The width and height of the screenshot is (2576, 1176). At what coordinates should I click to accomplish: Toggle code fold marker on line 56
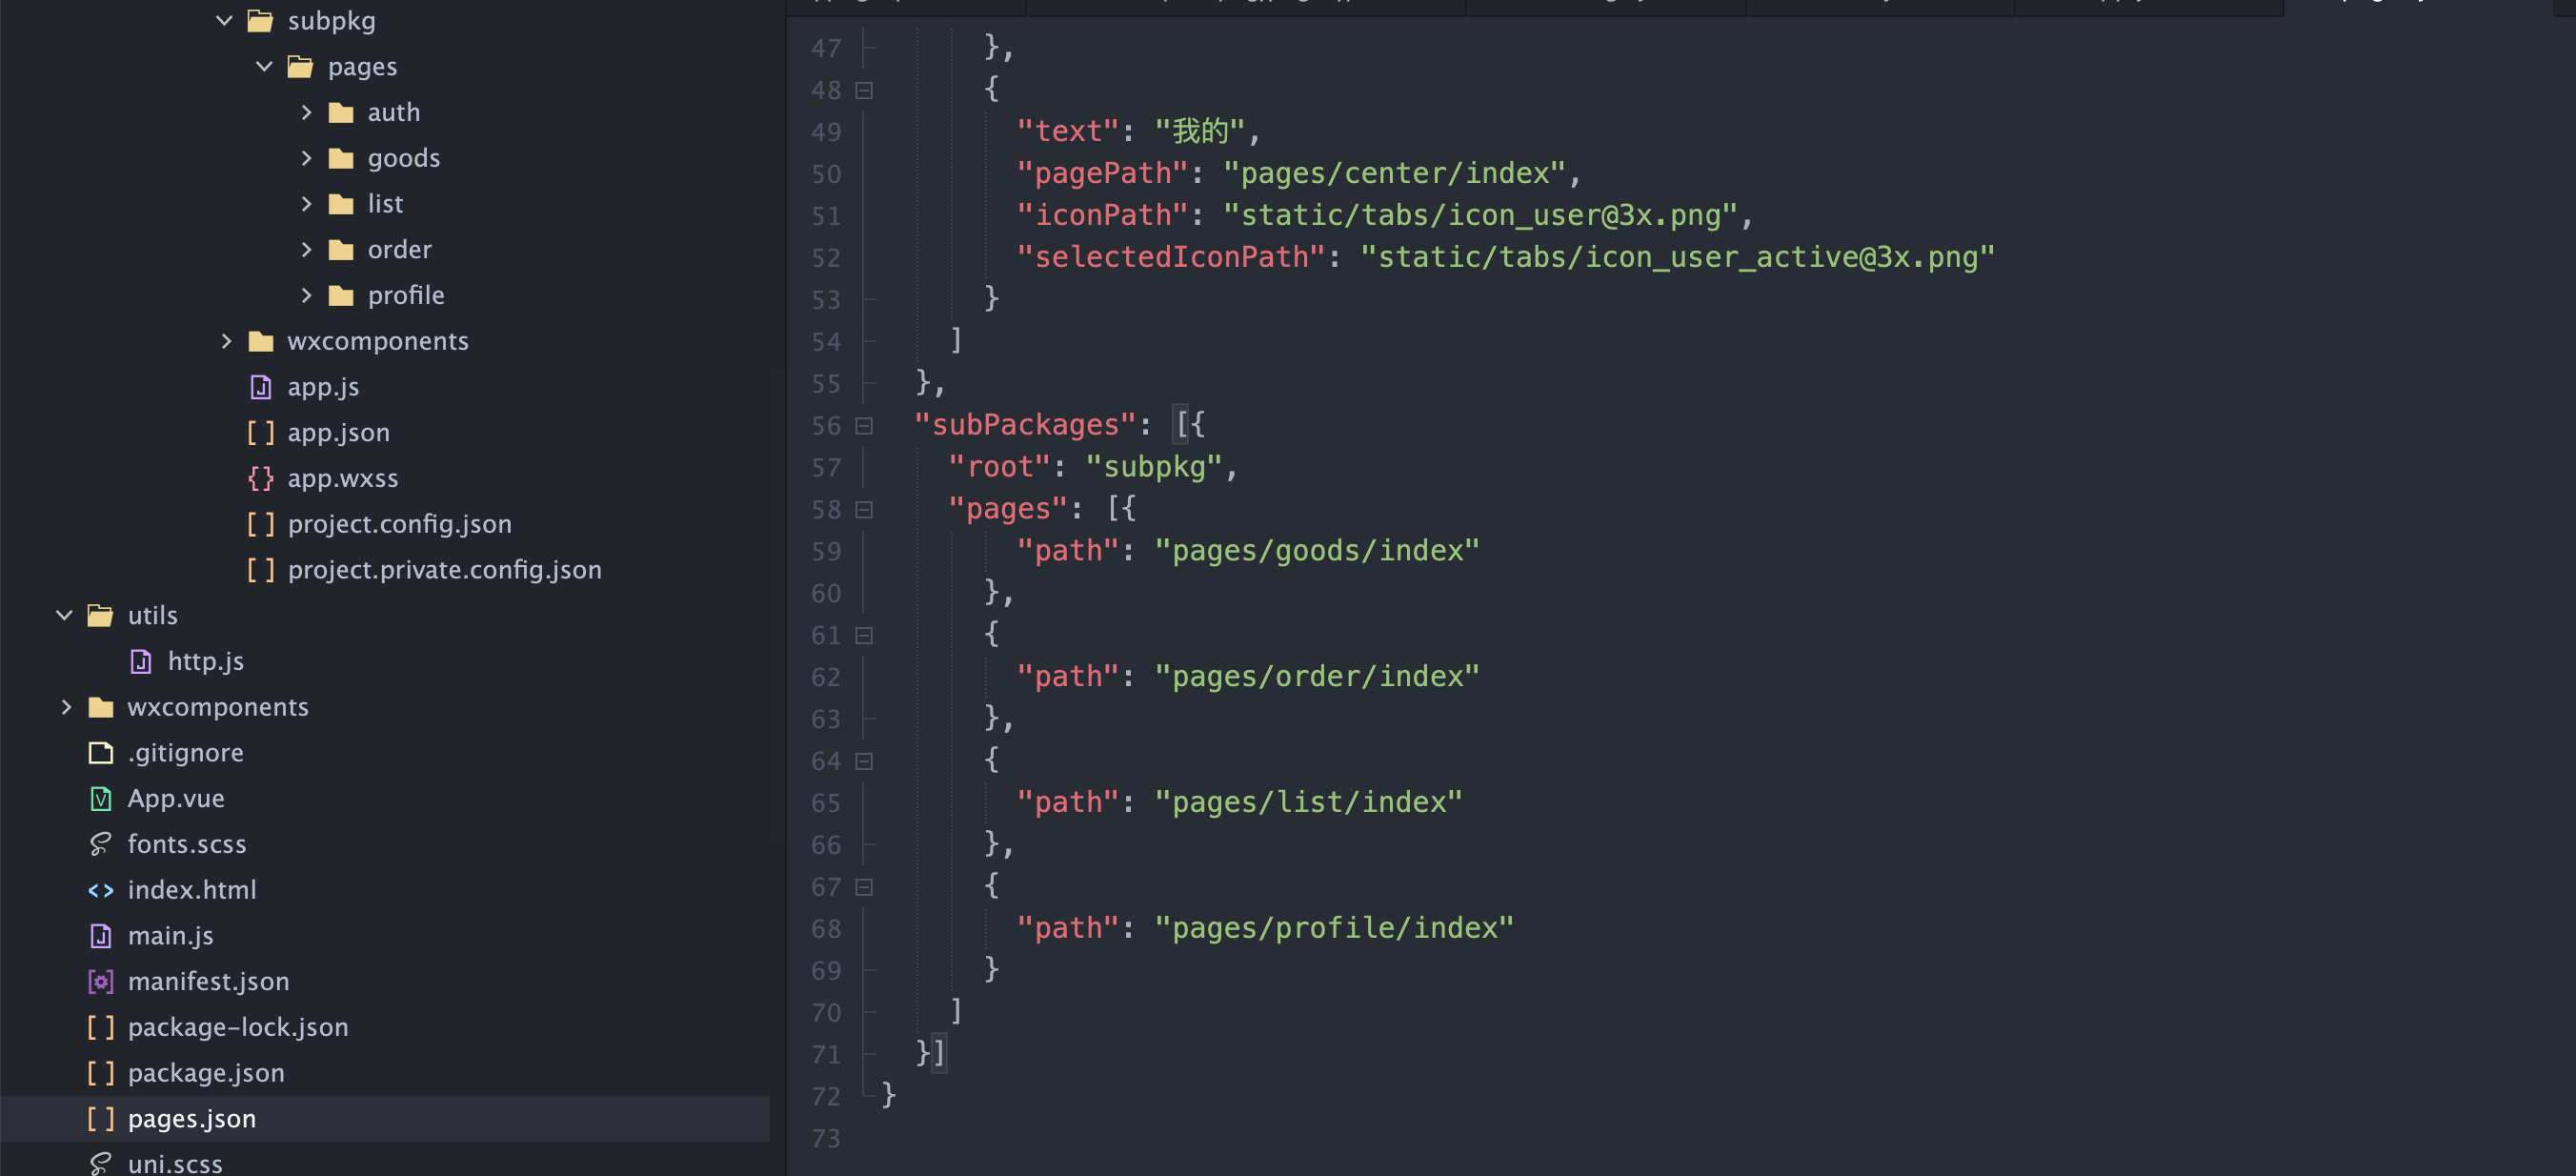click(864, 426)
